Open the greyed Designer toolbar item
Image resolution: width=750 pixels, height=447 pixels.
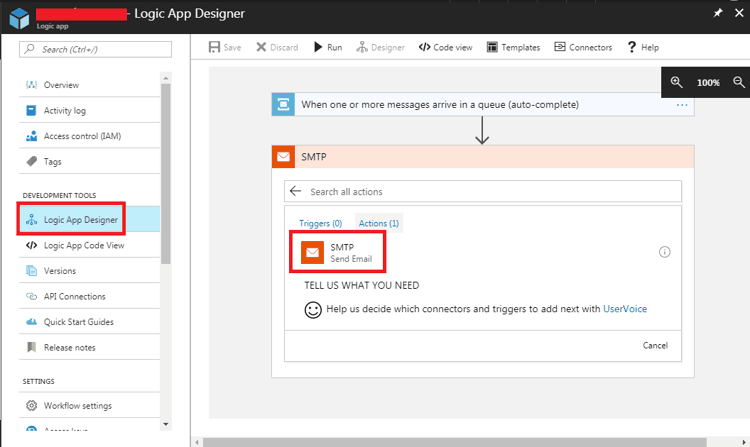click(380, 47)
